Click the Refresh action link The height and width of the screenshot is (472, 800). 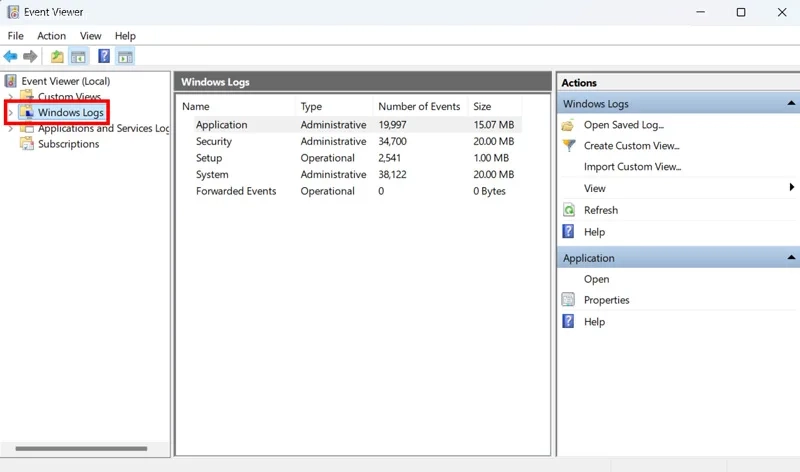601,210
